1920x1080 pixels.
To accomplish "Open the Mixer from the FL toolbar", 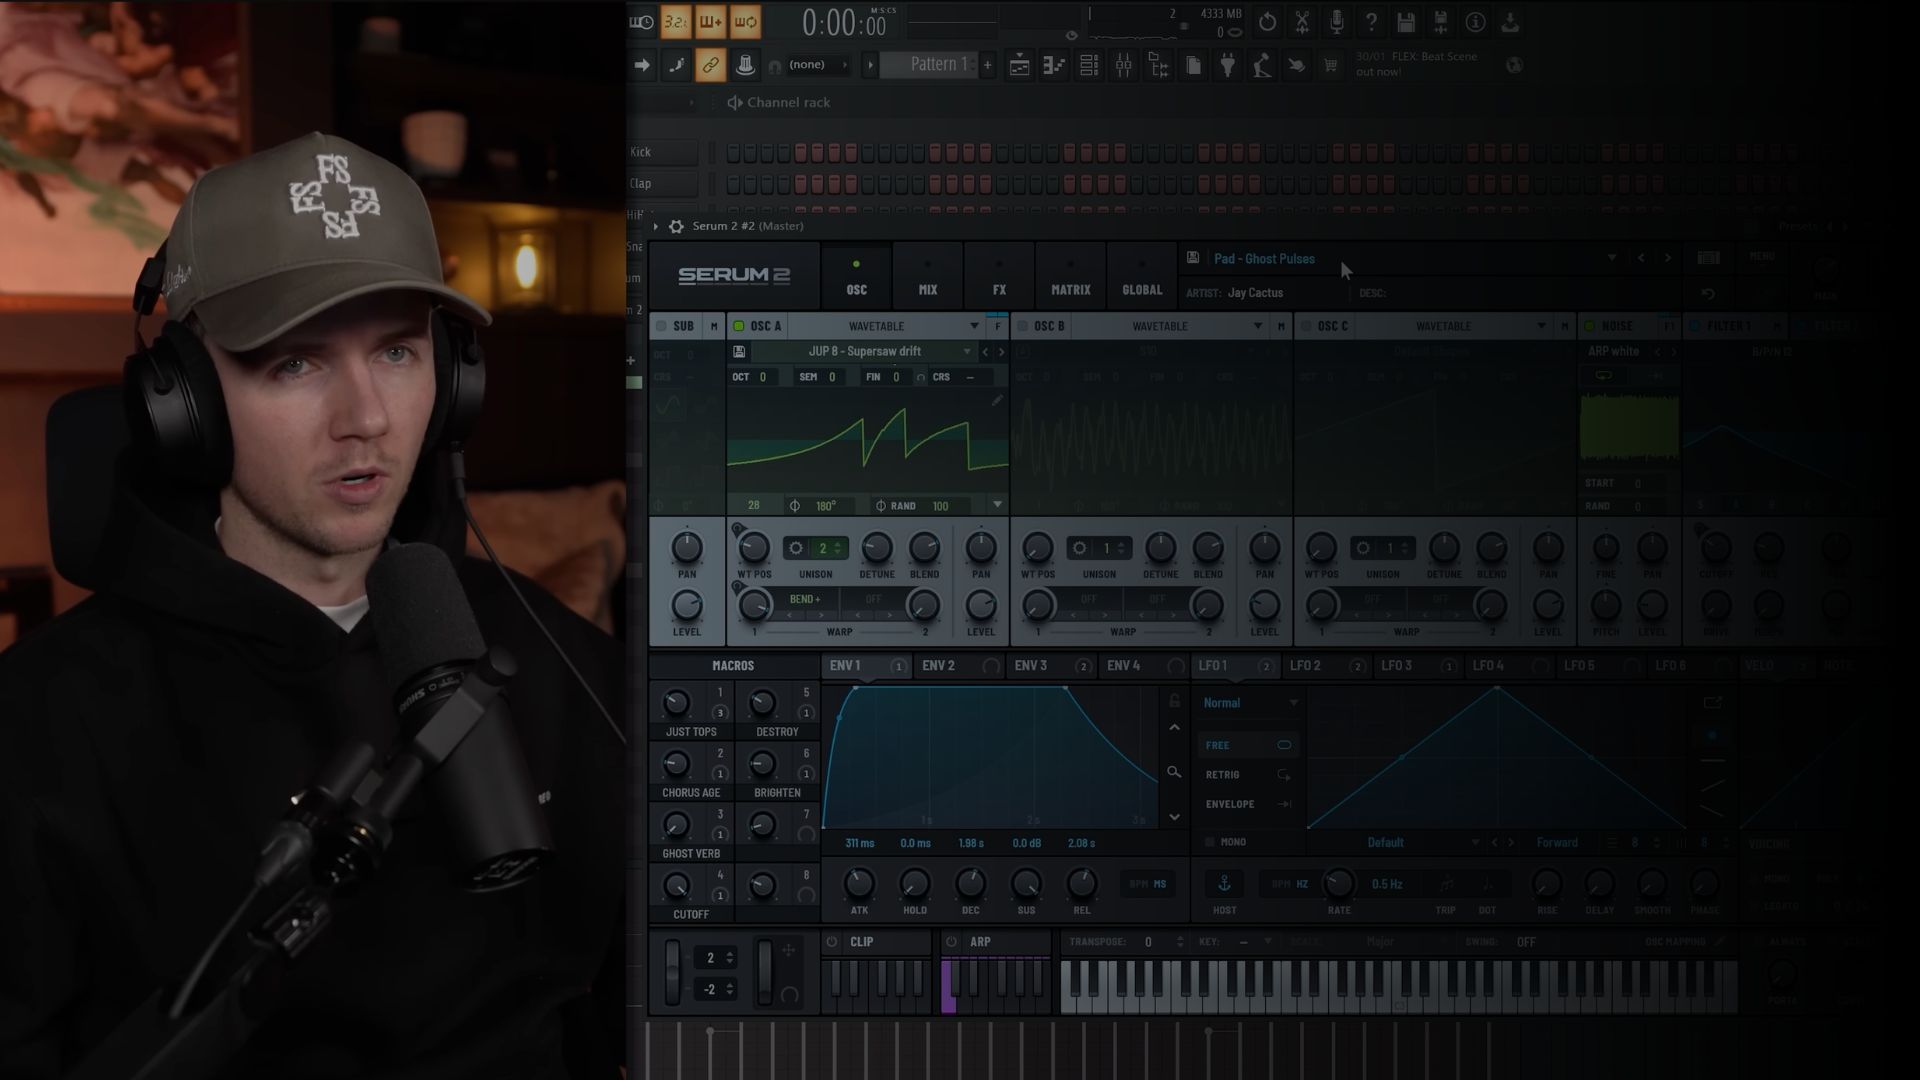I will [x=1124, y=66].
